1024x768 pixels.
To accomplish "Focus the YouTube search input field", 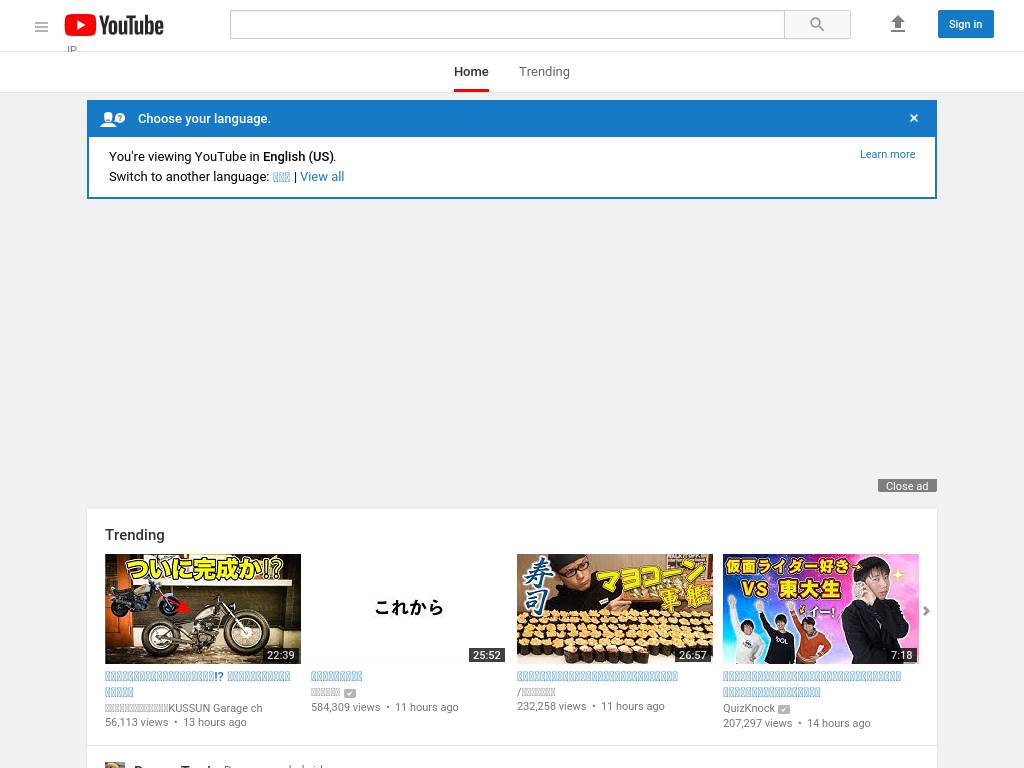I will [507, 25].
